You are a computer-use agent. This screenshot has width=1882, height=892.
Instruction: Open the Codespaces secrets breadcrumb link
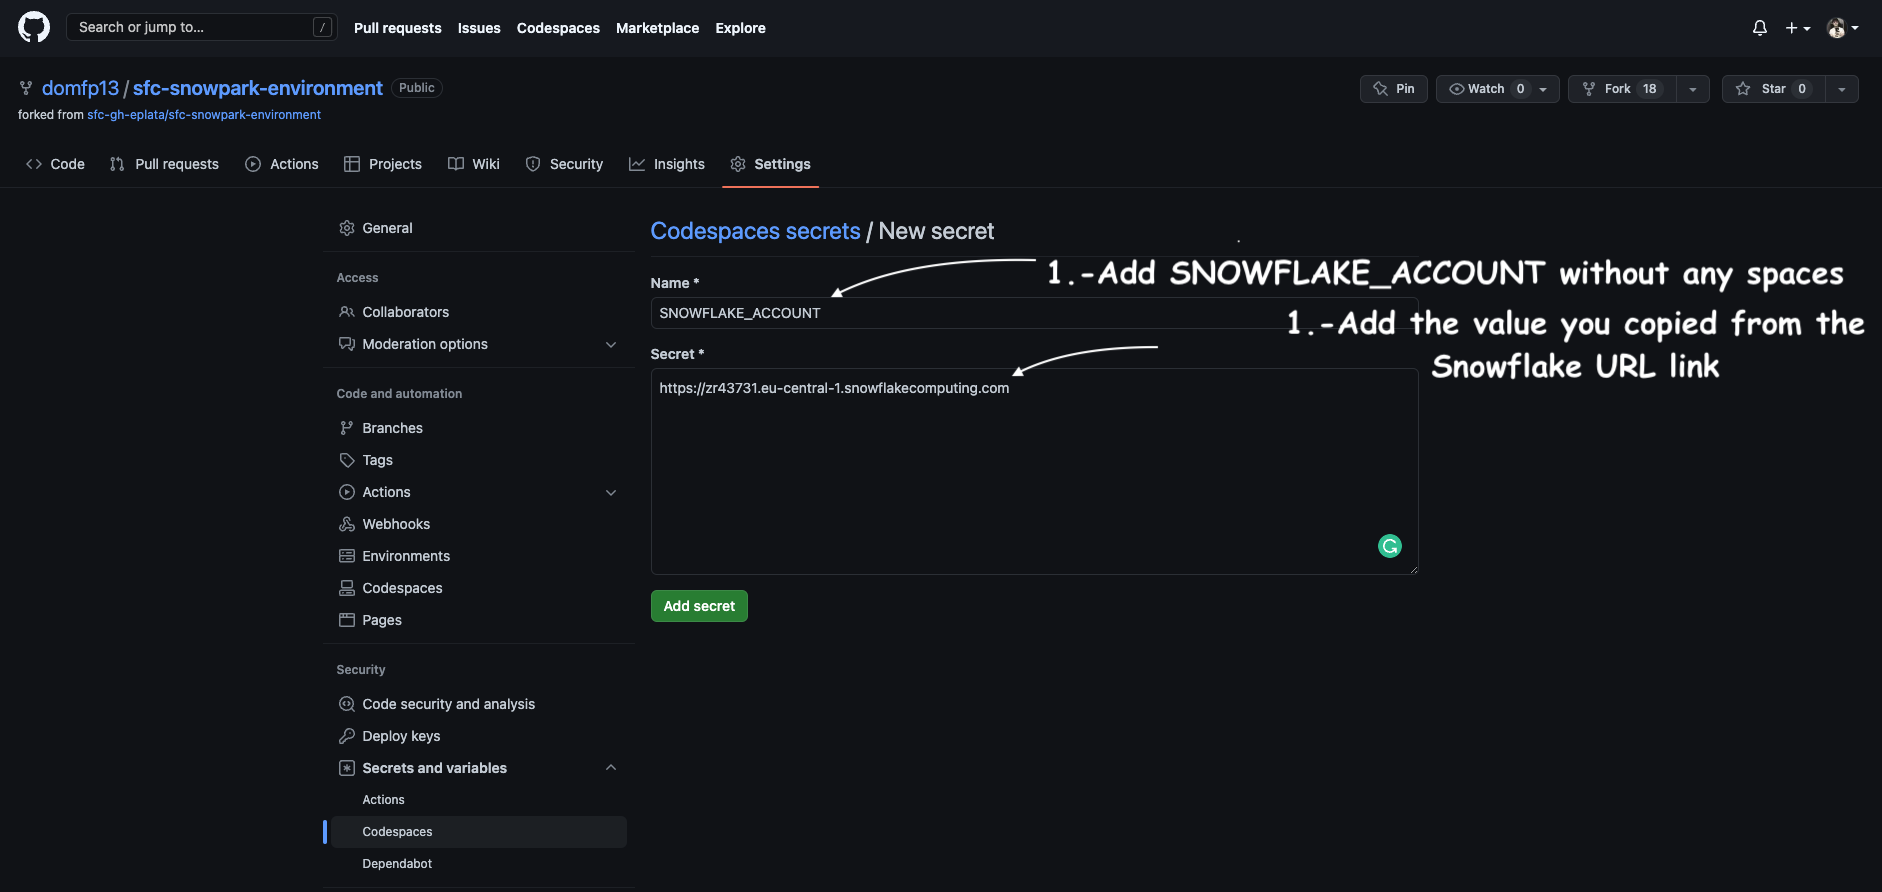point(755,231)
